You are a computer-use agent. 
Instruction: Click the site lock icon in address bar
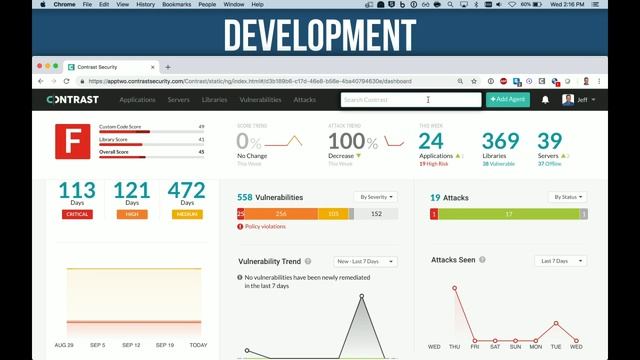point(82,81)
